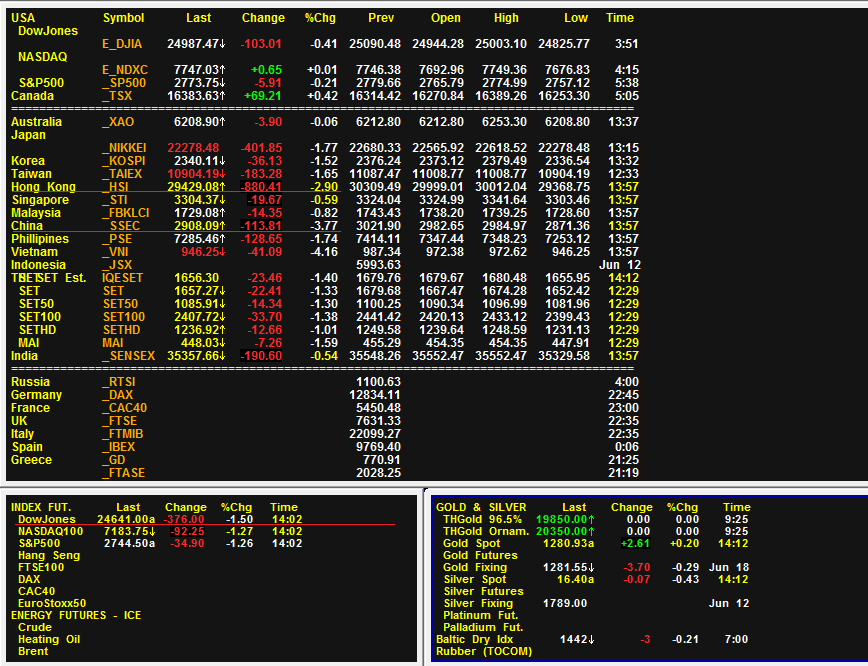
Task: Select Gold Fixing last 1281.55
Action: [569, 567]
